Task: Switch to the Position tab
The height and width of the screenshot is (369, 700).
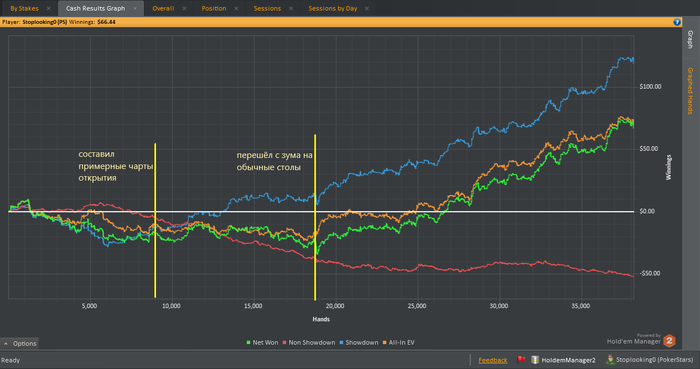Action: pos(214,8)
